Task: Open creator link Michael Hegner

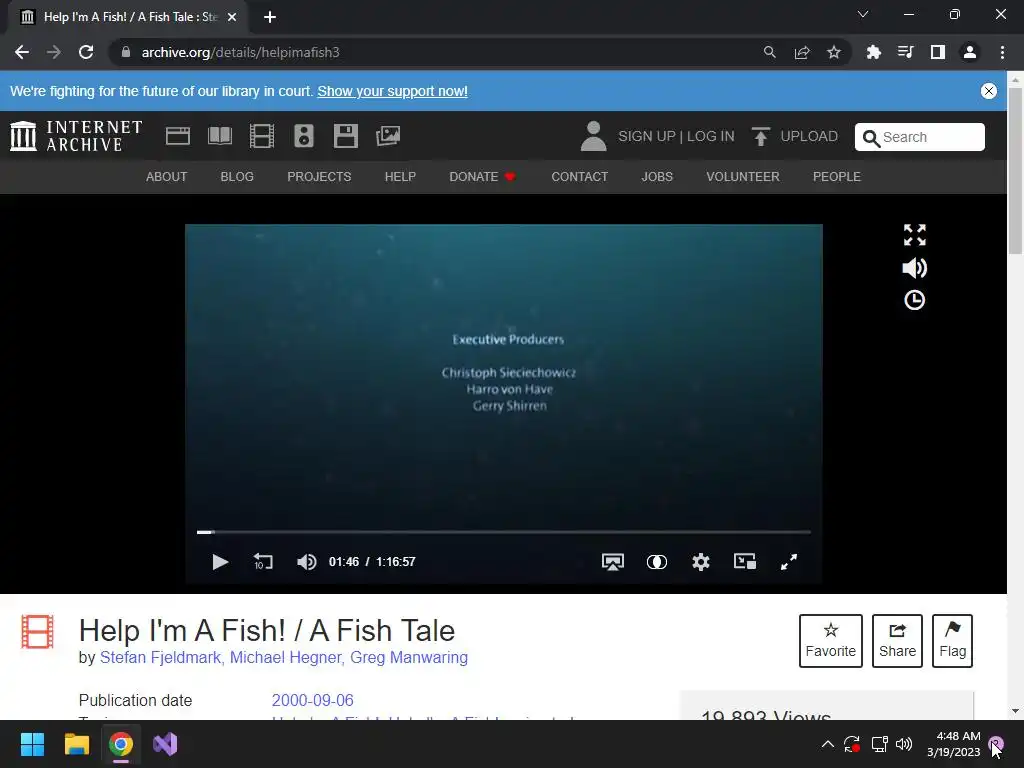Action: coord(286,658)
